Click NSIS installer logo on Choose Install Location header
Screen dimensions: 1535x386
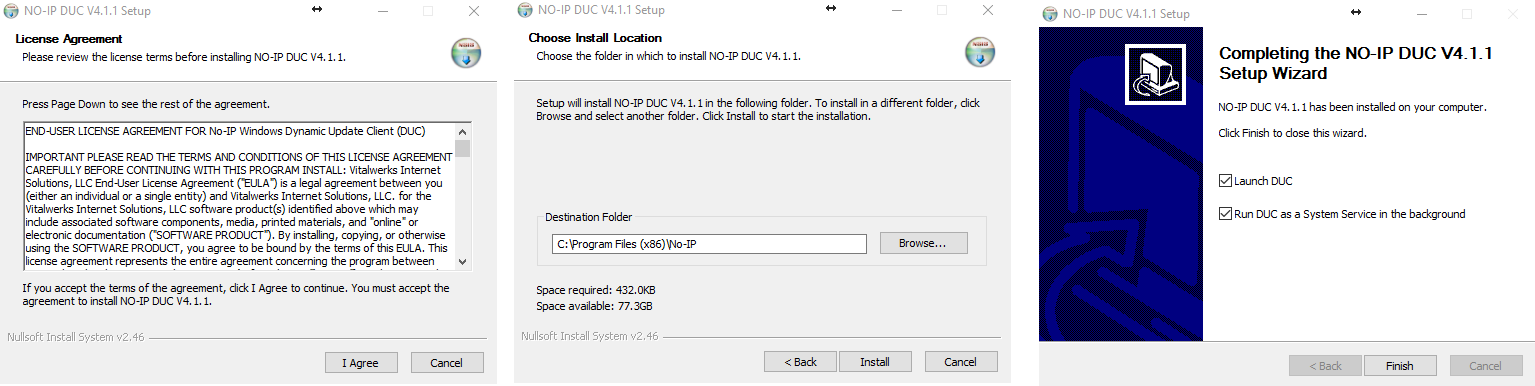979,53
